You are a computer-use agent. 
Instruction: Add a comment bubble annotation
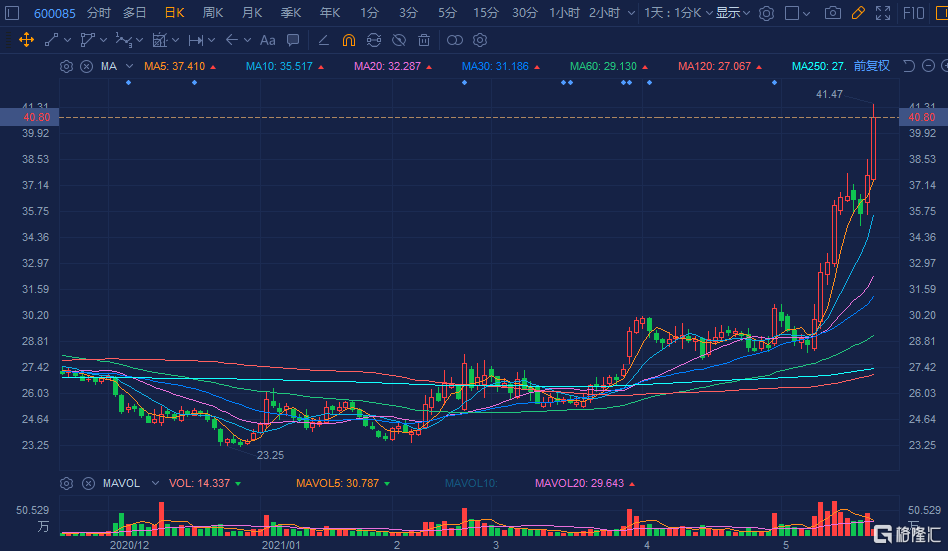tap(293, 40)
